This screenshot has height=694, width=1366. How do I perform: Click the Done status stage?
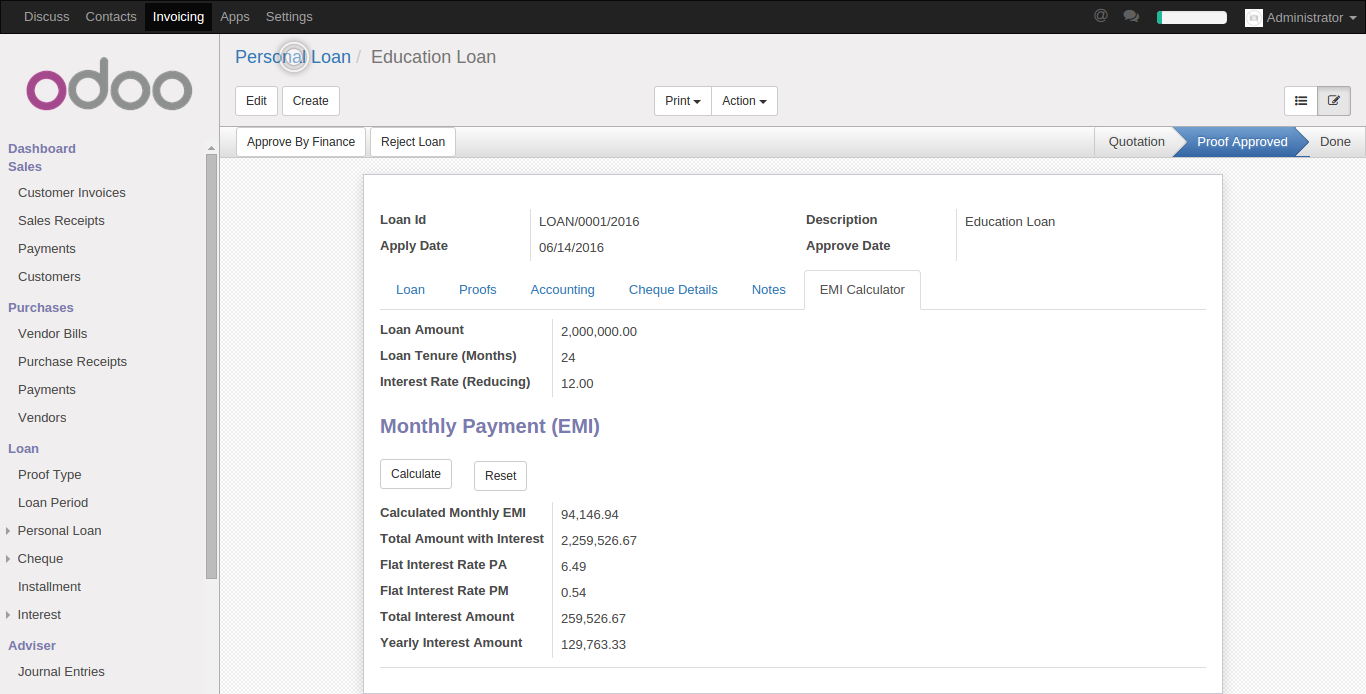[1335, 142]
